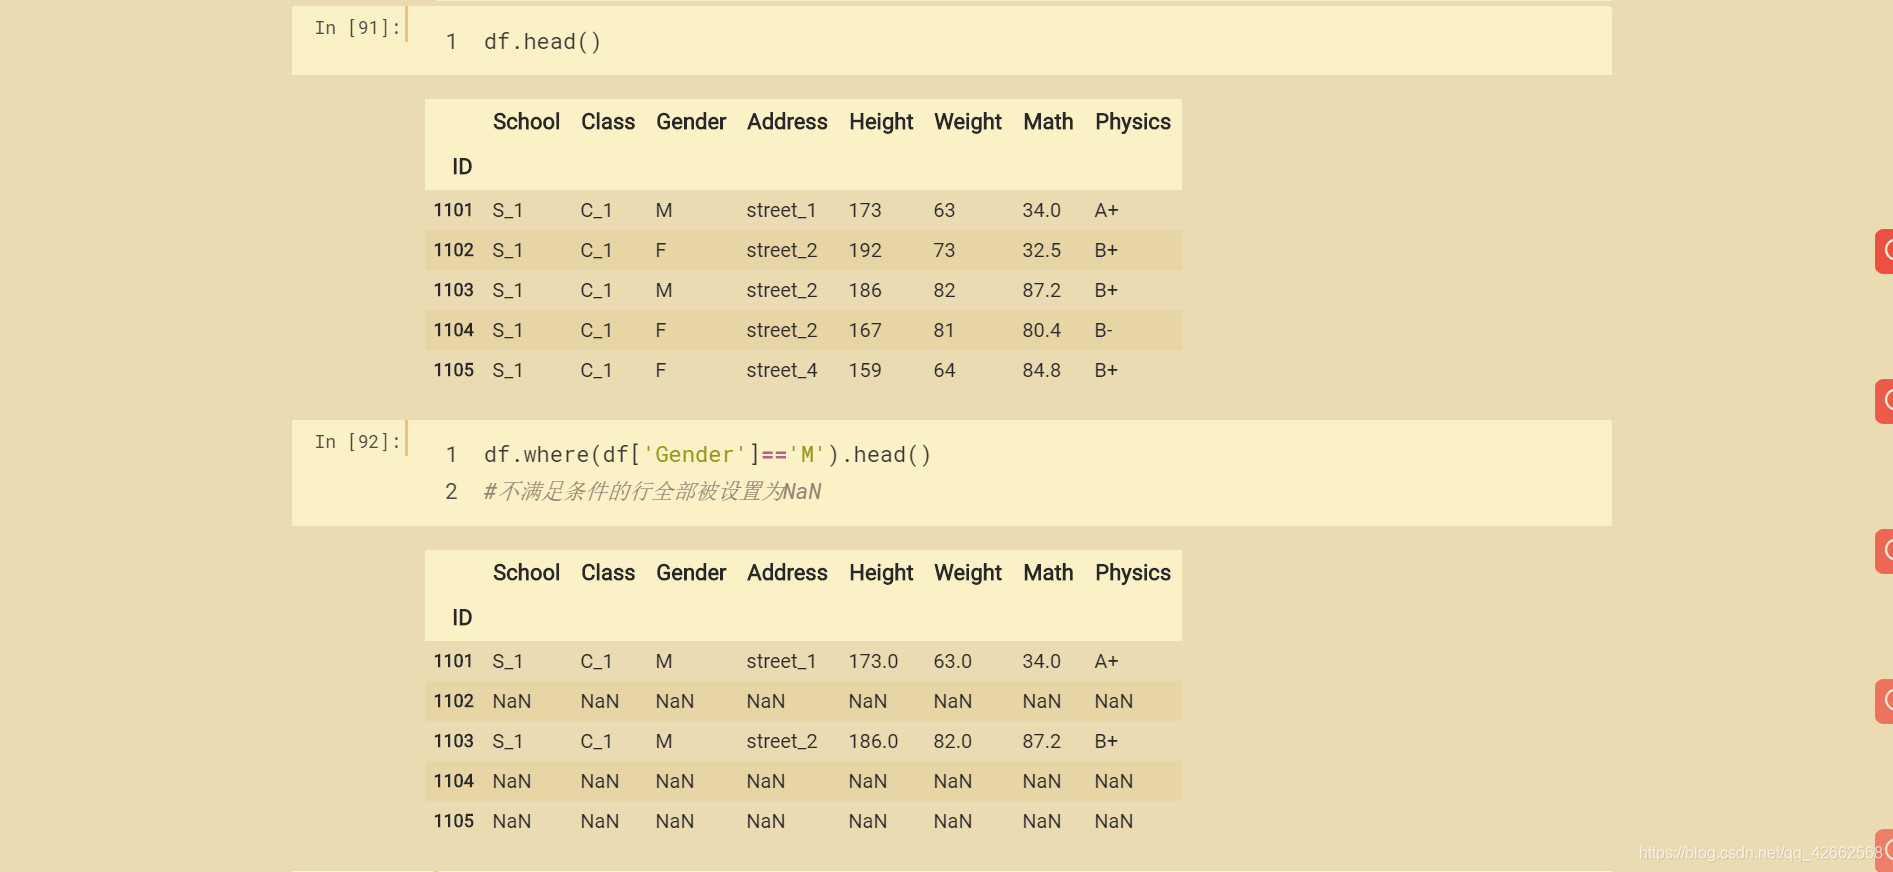Select the weight value 81 cell
This screenshot has height=872, width=1893.
(944, 331)
